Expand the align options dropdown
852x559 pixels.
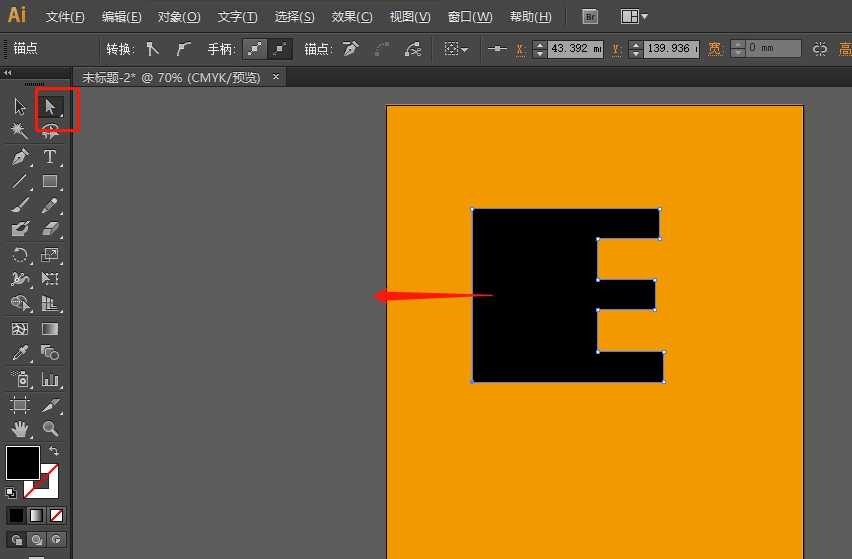point(456,48)
